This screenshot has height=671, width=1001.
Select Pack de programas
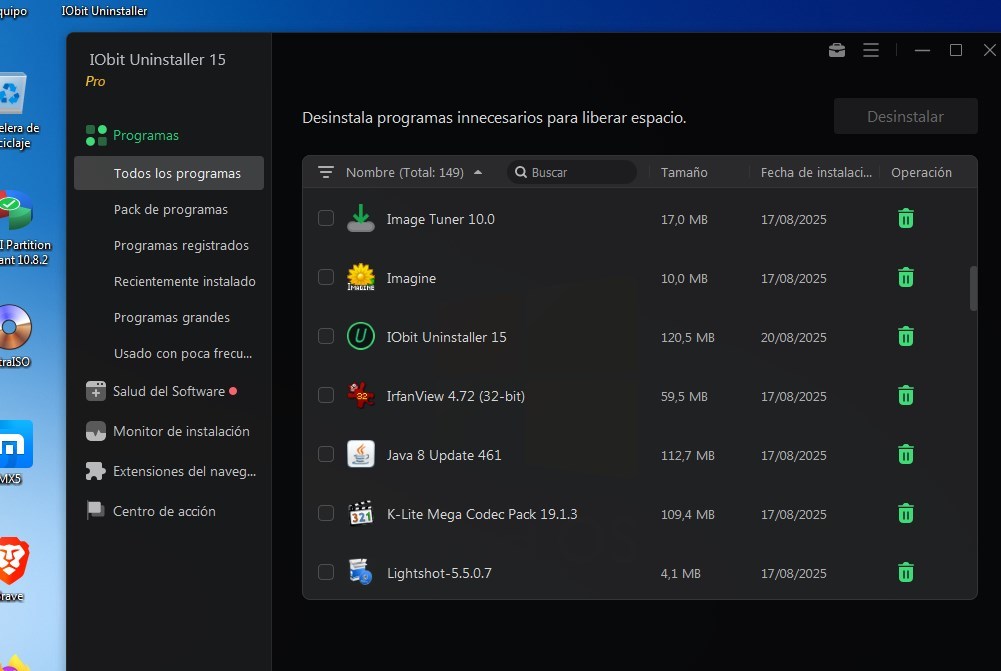(170, 209)
